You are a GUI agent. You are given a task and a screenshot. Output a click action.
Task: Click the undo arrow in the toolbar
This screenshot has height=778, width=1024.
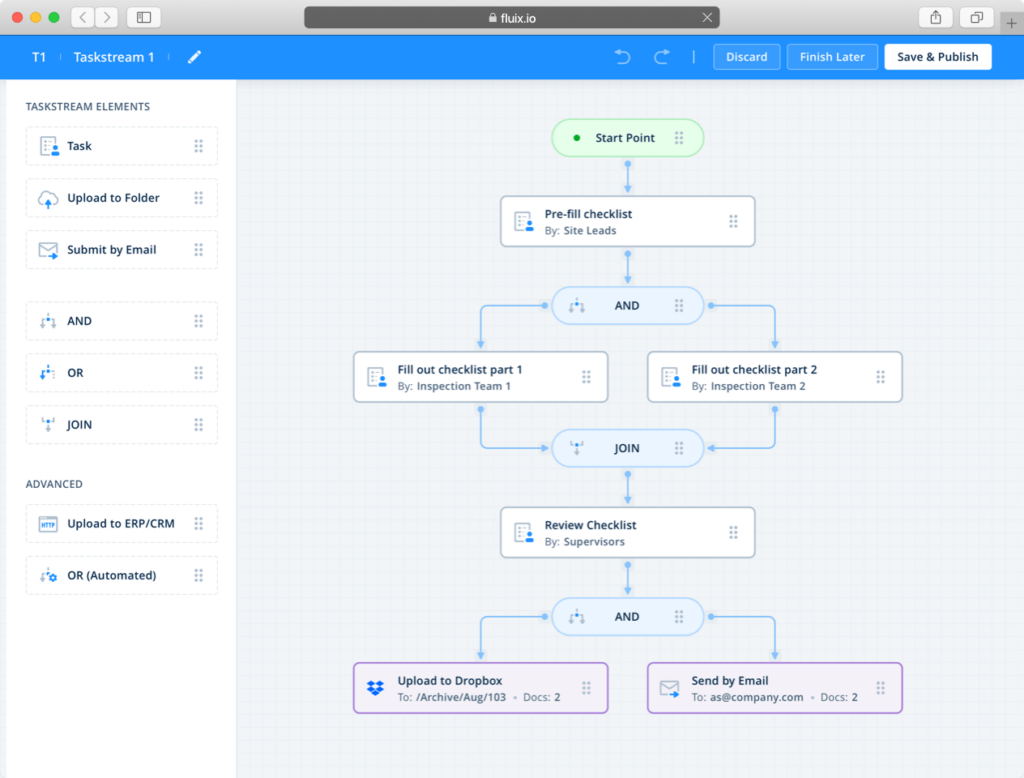621,56
